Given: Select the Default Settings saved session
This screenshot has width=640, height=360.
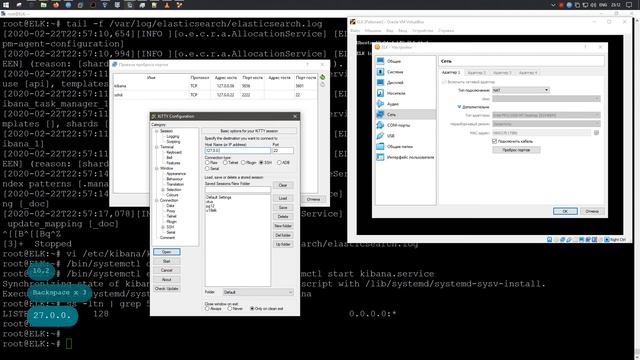Looking at the screenshot, I should click(x=219, y=197).
